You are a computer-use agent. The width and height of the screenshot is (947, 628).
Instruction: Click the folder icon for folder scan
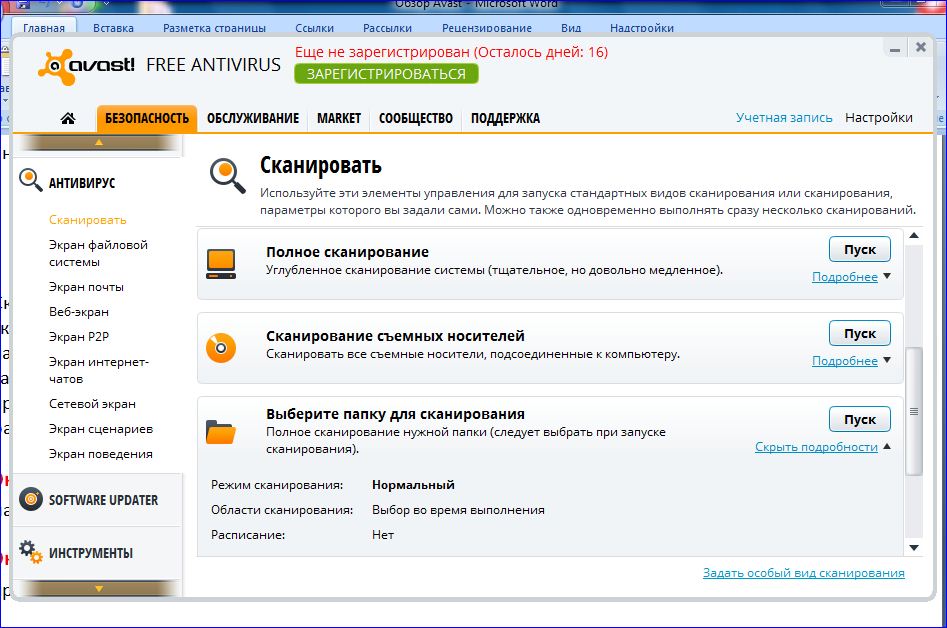(221, 432)
